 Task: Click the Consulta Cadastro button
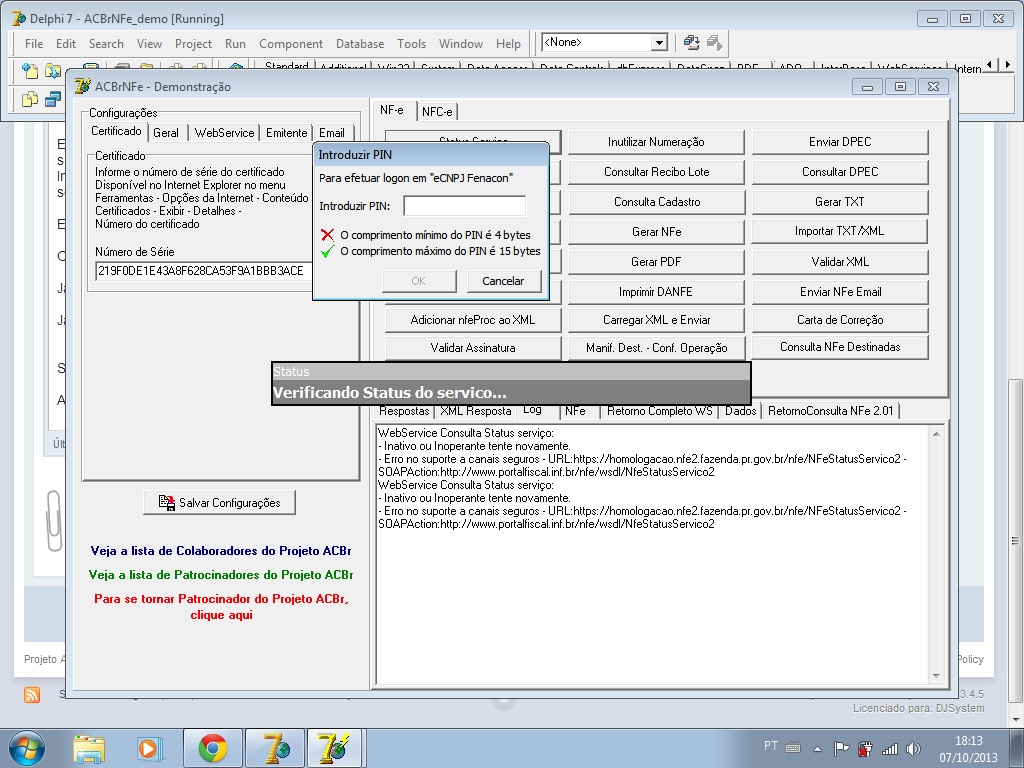pos(656,202)
